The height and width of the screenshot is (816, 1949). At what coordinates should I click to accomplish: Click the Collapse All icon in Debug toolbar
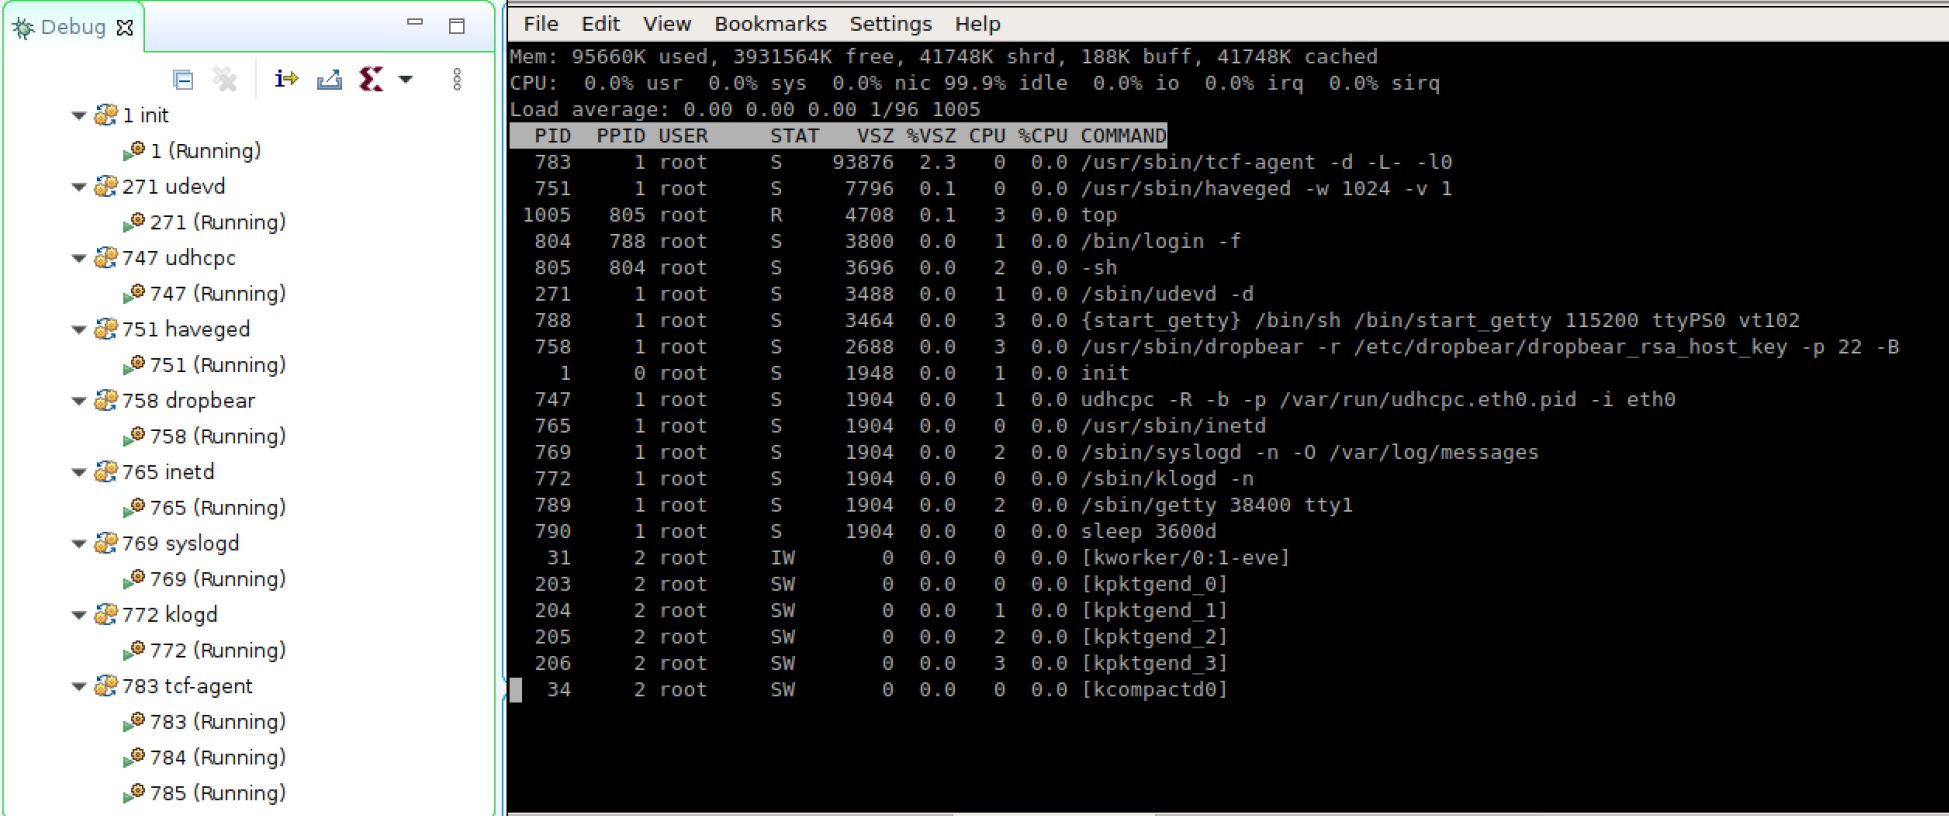click(183, 79)
